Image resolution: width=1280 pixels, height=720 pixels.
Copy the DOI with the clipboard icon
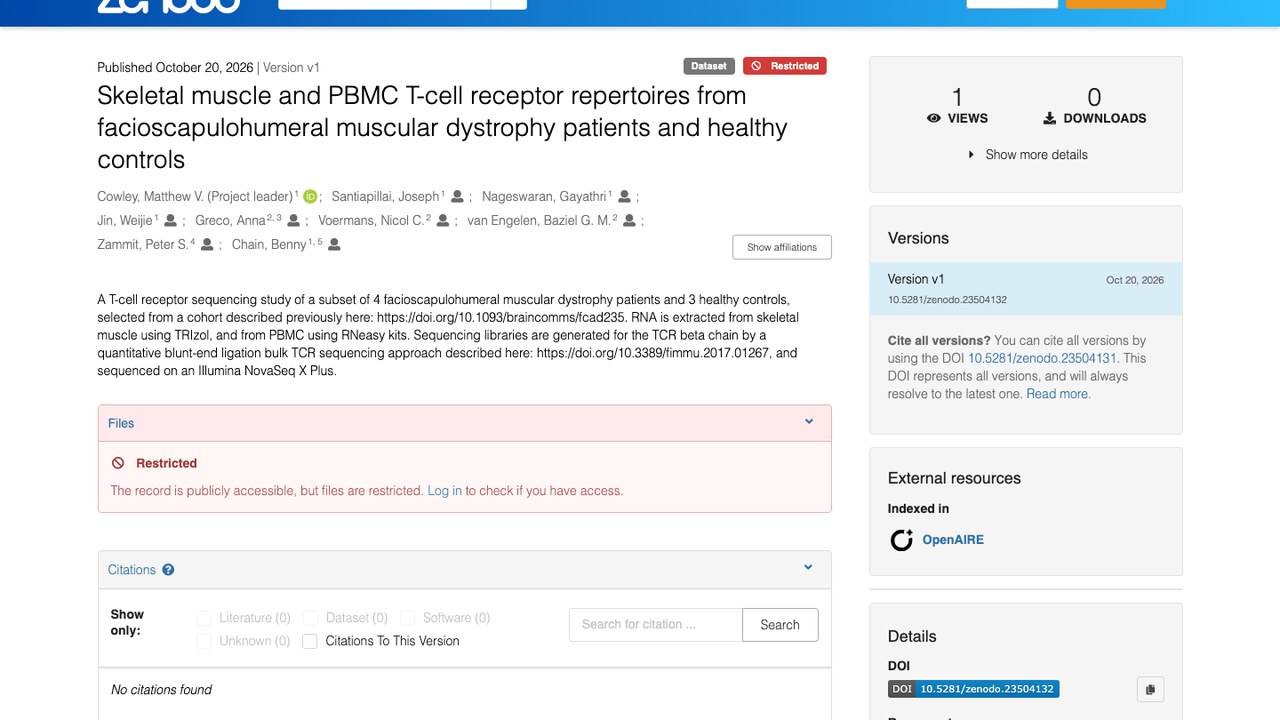click(1150, 689)
